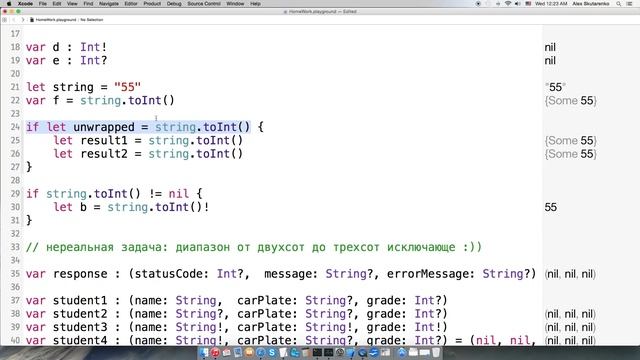
Task: Click the Russian comment on line 33
Action: [253, 247]
